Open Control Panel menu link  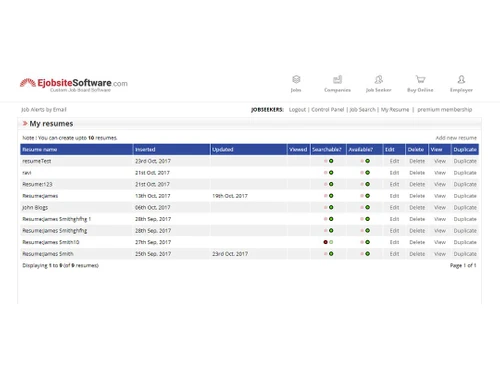tap(328, 109)
